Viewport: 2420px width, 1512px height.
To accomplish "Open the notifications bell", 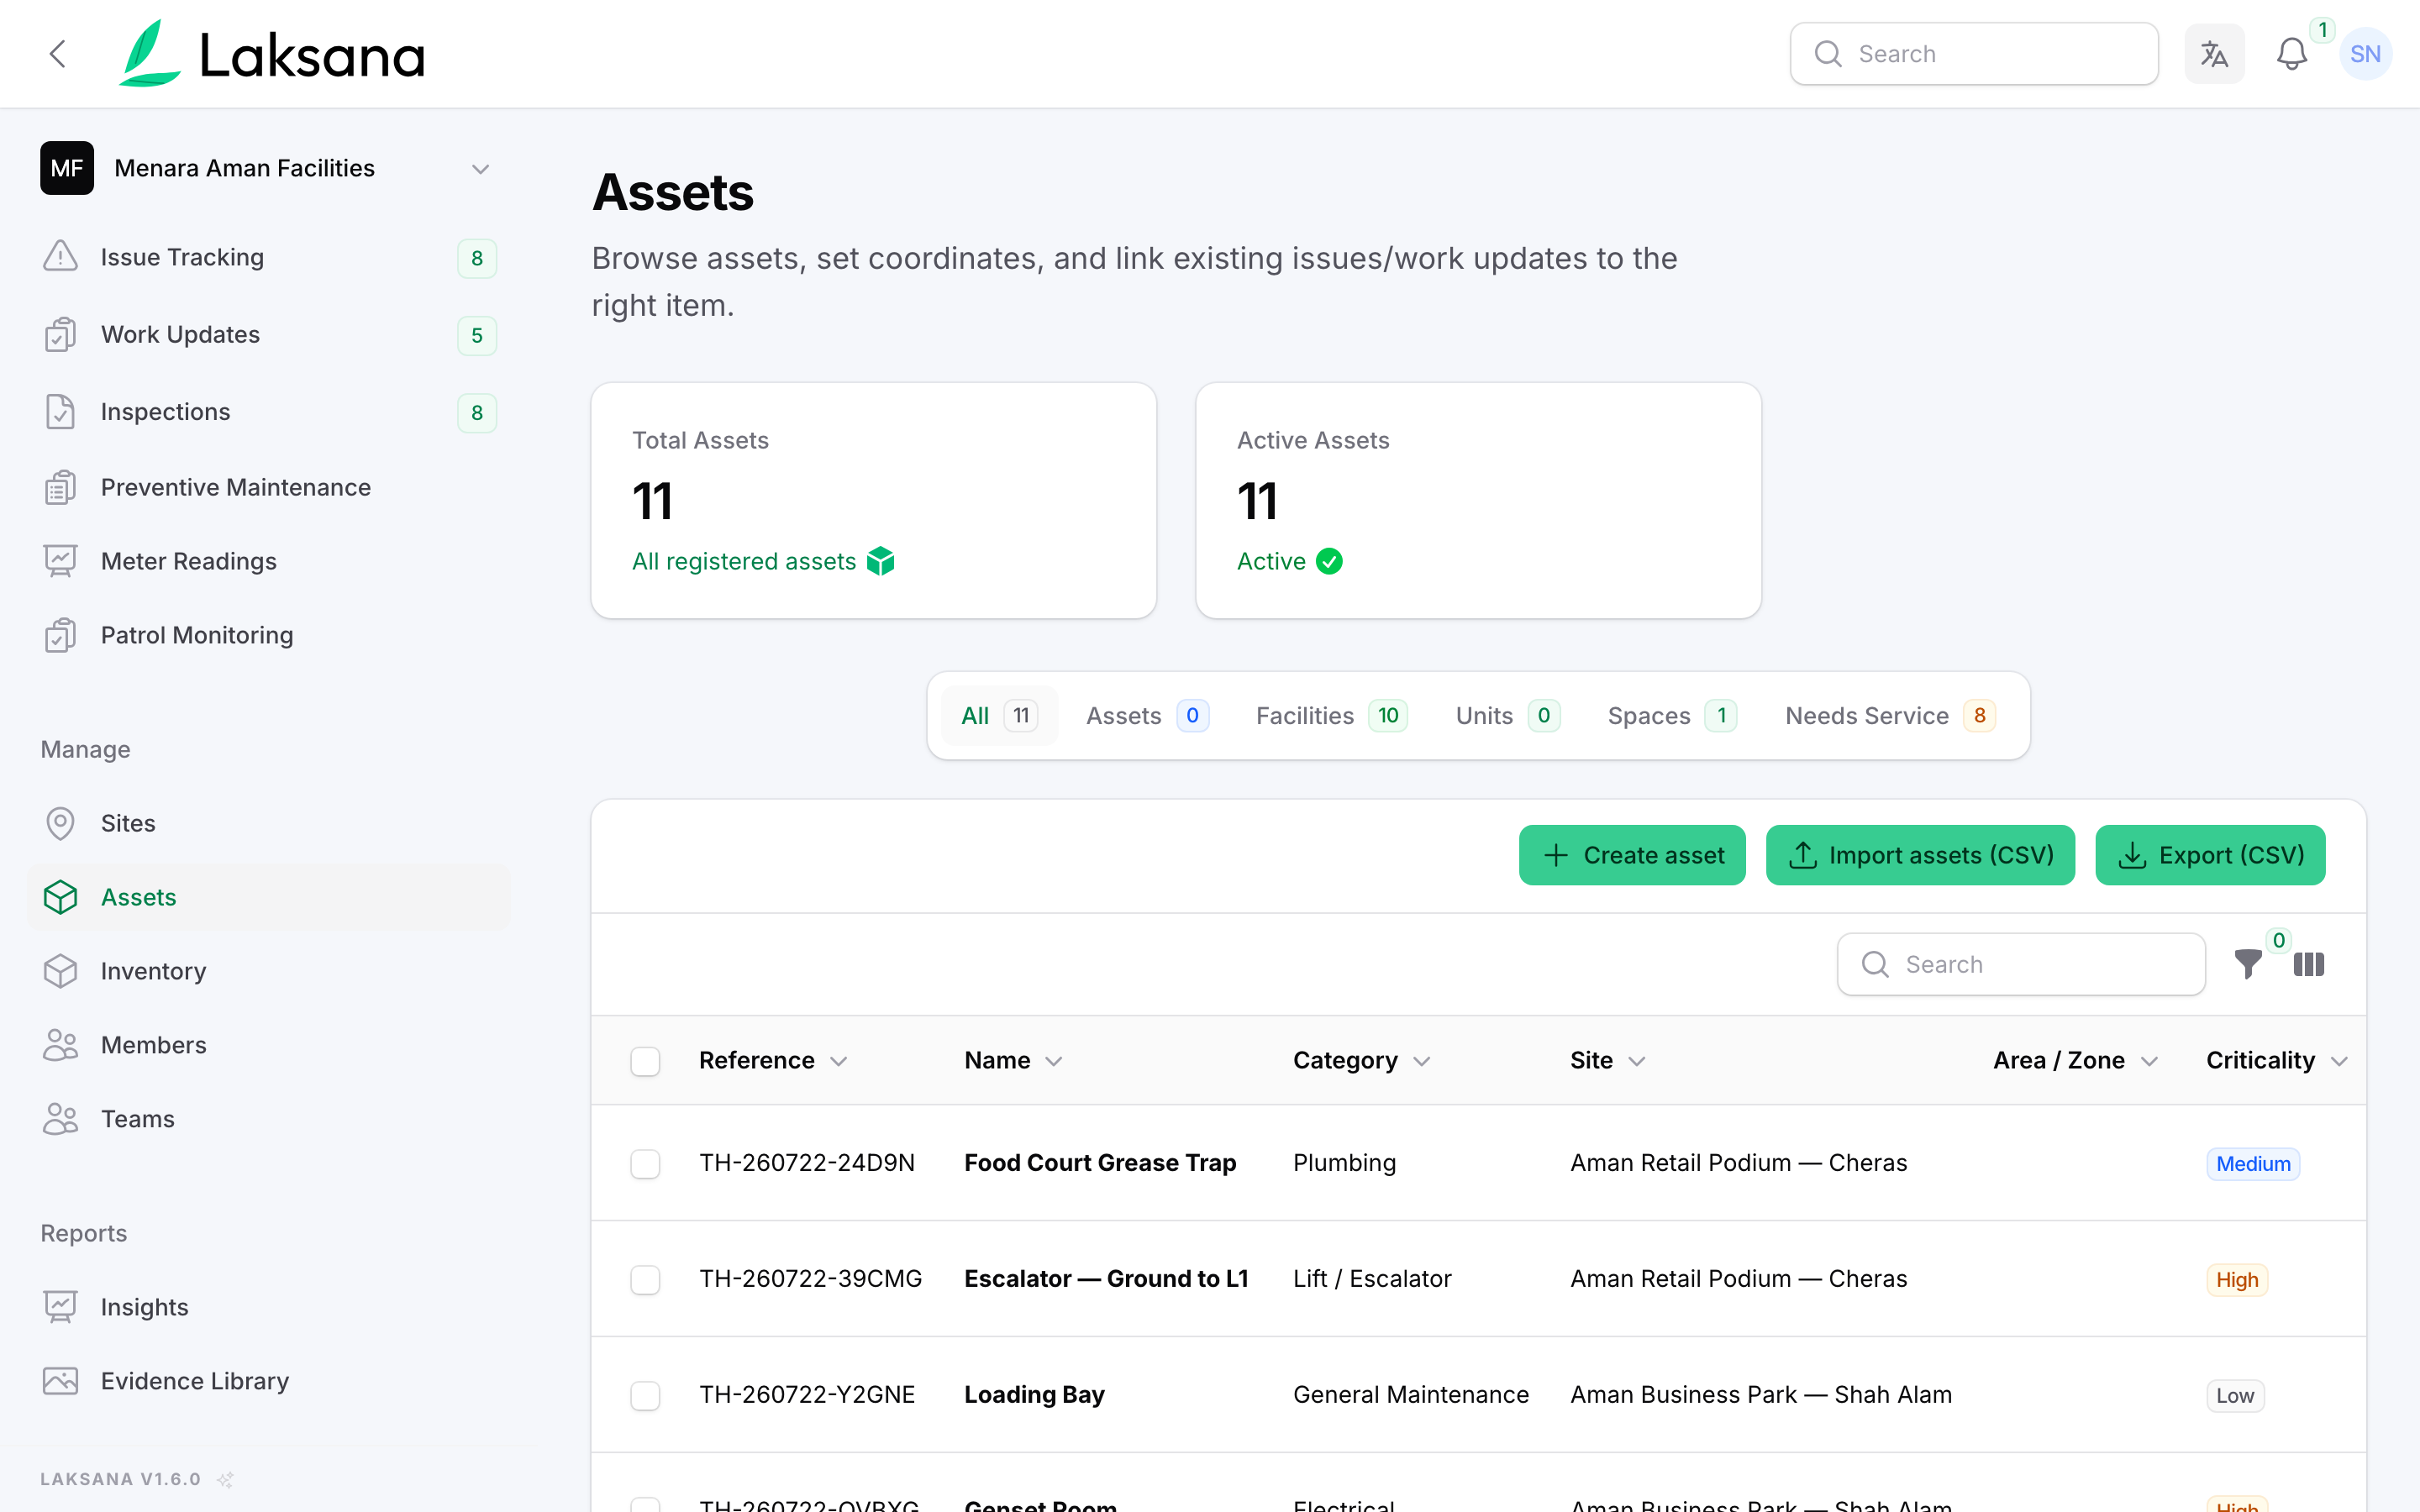I will click(x=2291, y=54).
